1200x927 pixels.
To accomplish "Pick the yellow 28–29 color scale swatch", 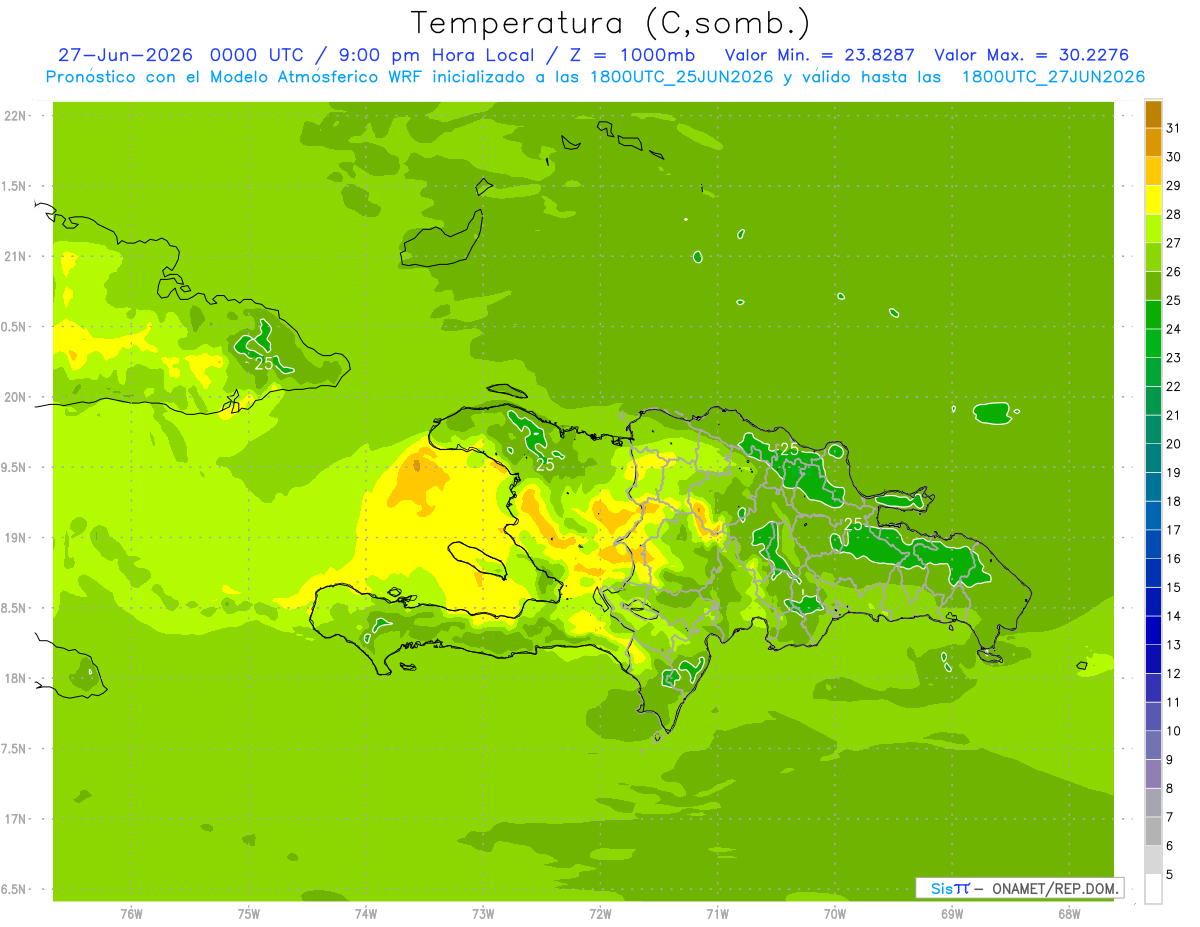I will pos(1153,200).
